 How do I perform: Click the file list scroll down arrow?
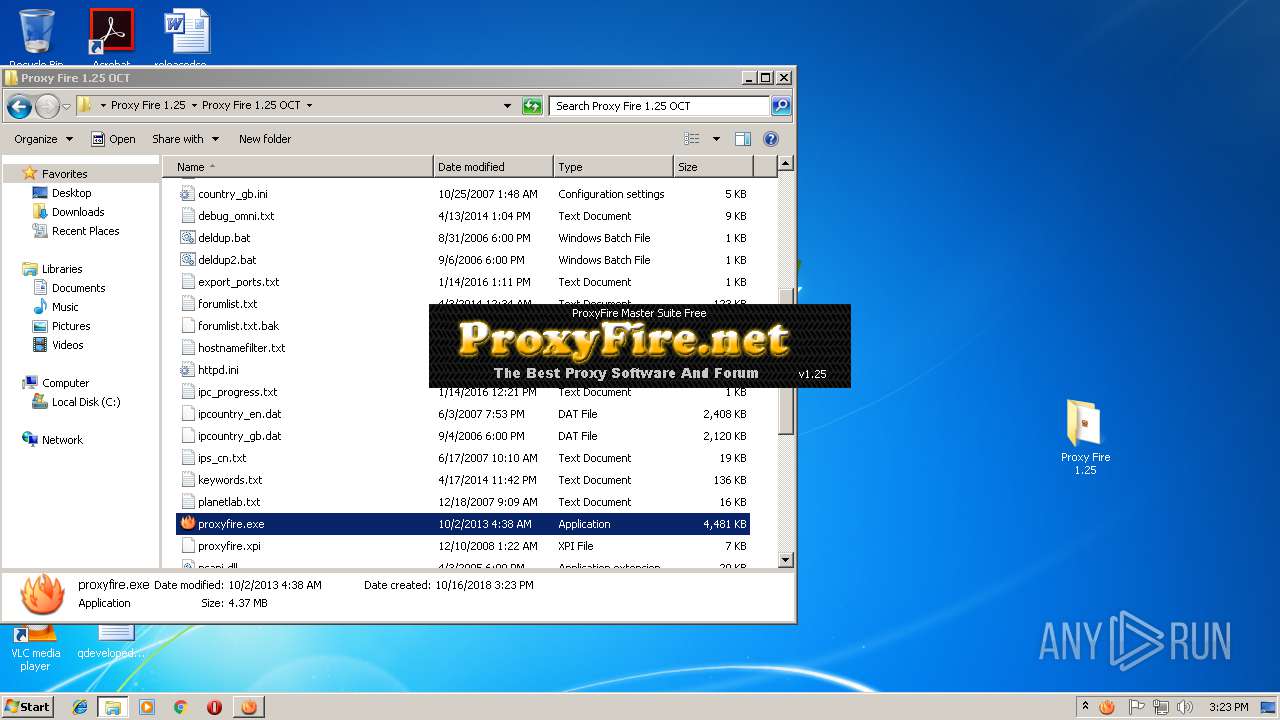786,560
